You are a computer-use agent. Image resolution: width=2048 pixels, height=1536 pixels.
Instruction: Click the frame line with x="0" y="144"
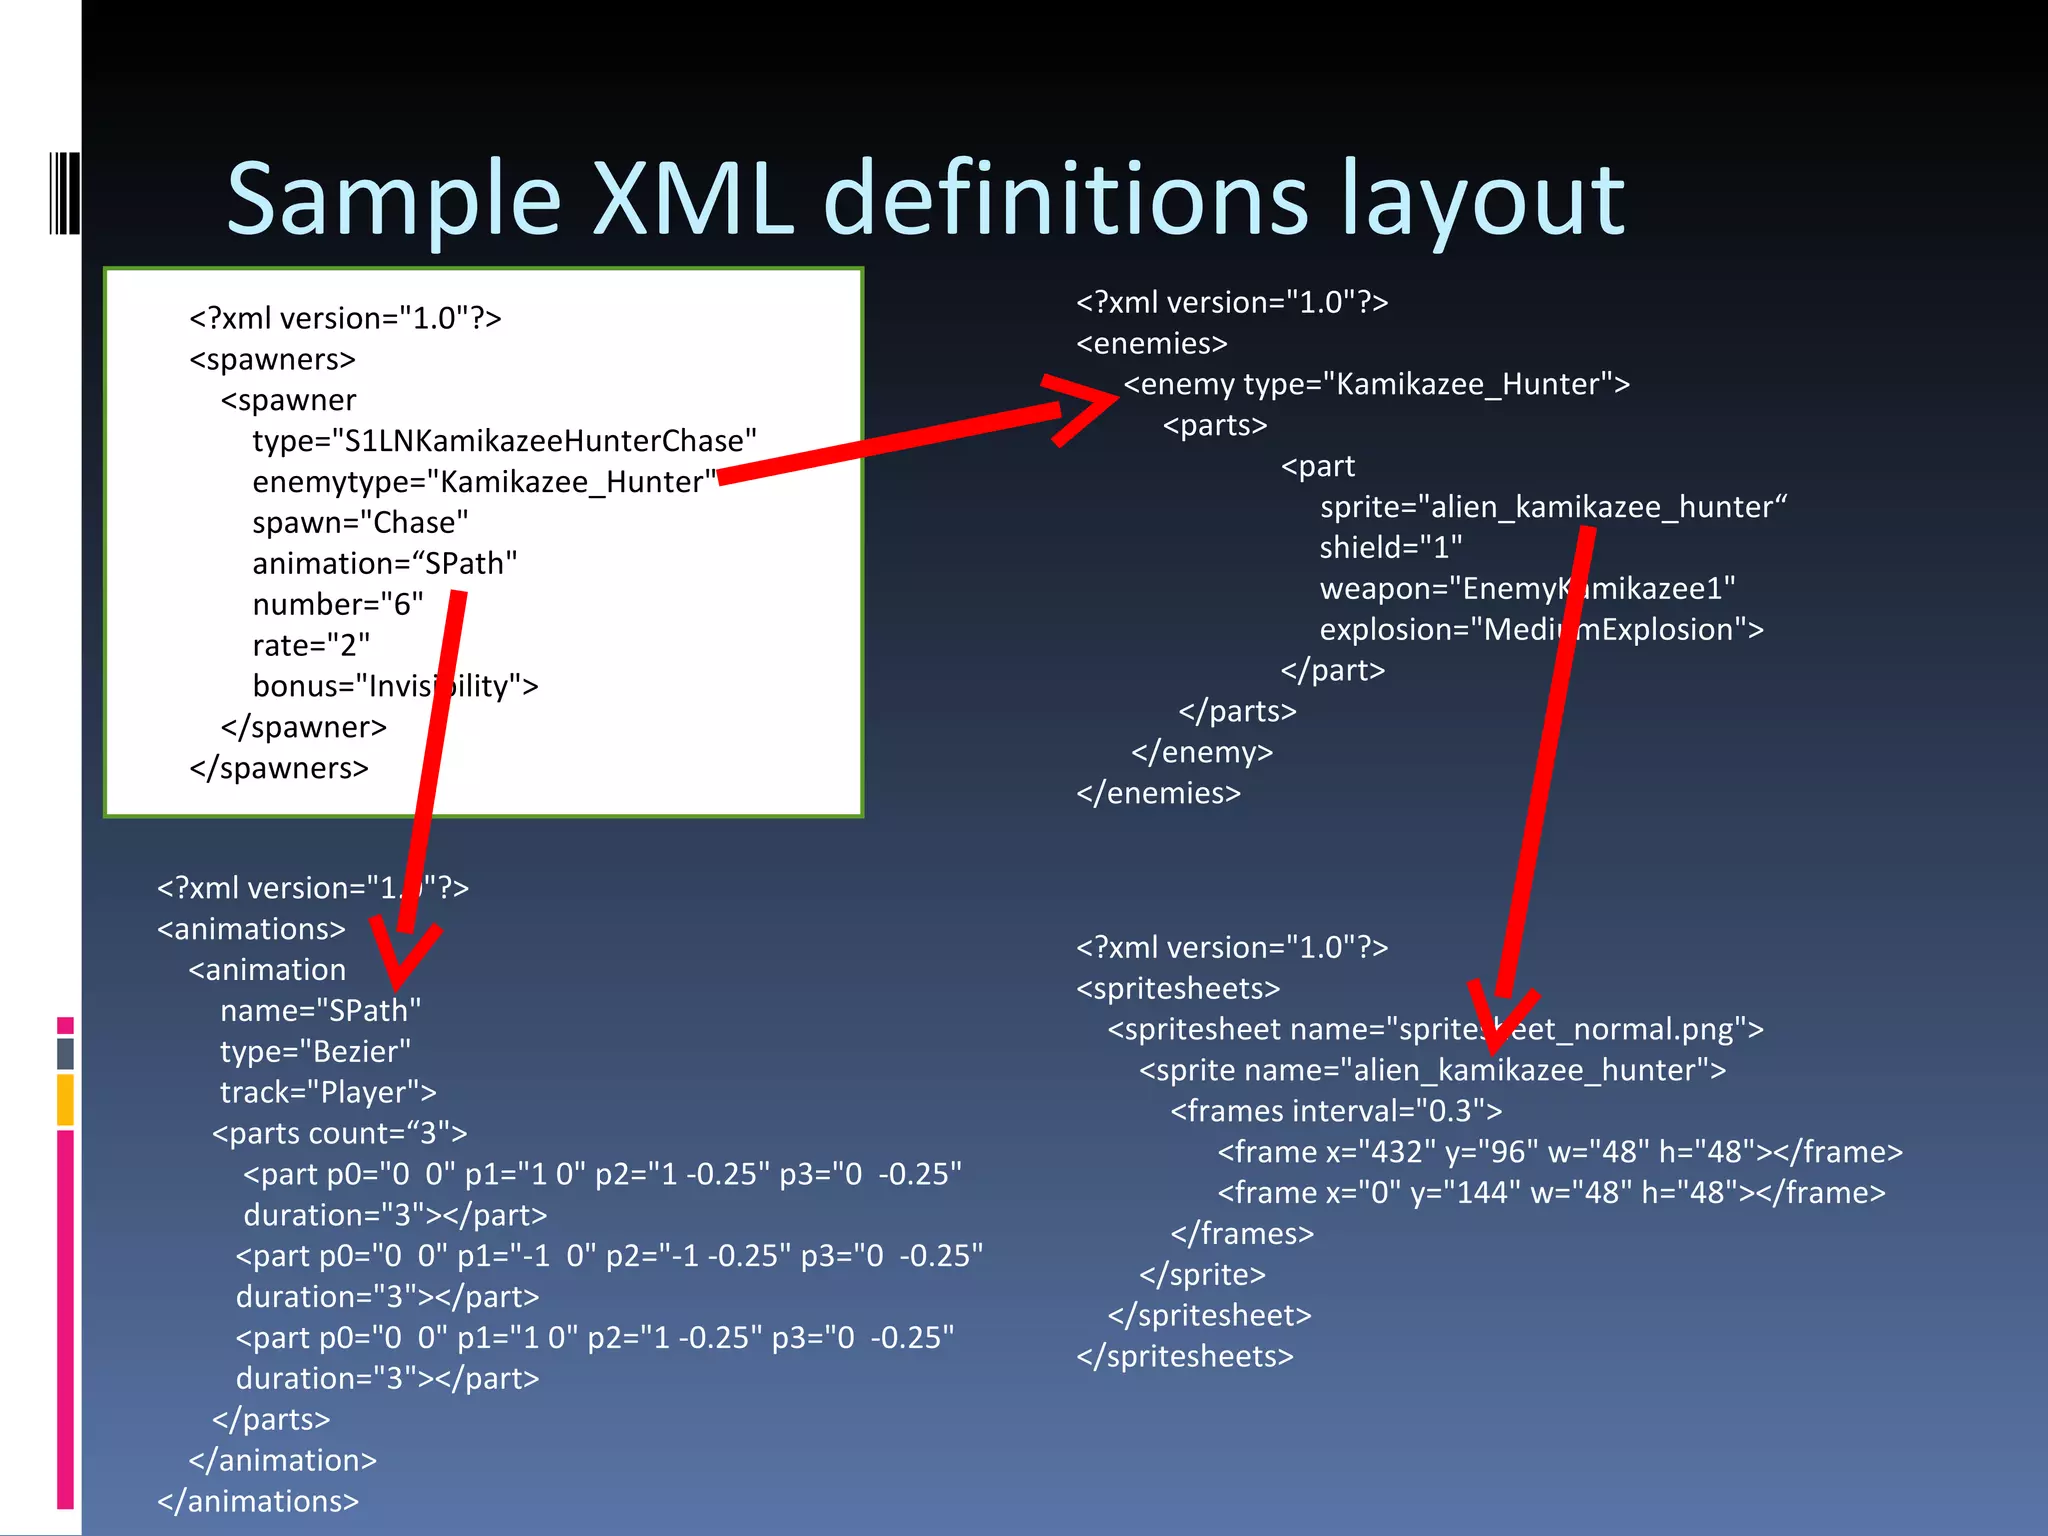[1551, 1193]
